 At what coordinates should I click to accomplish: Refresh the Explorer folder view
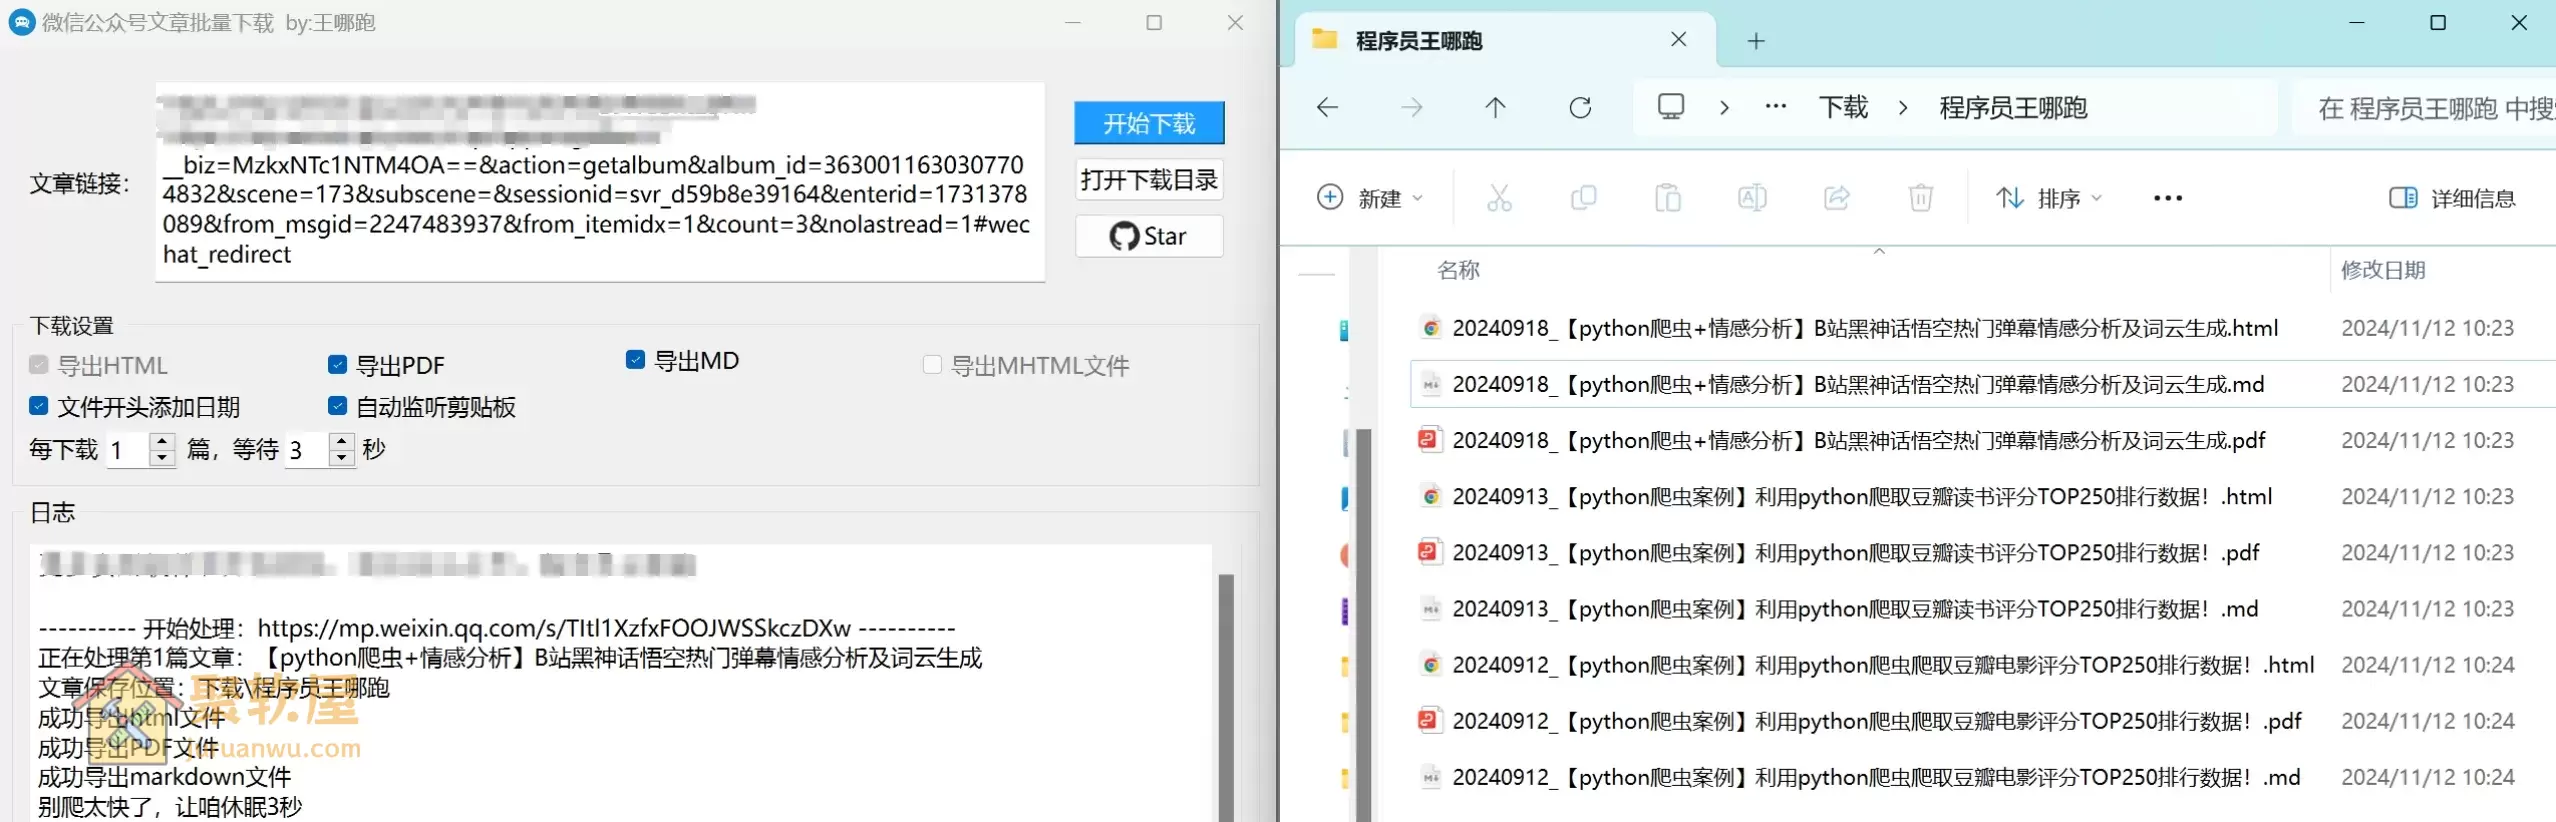coord(1580,108)
